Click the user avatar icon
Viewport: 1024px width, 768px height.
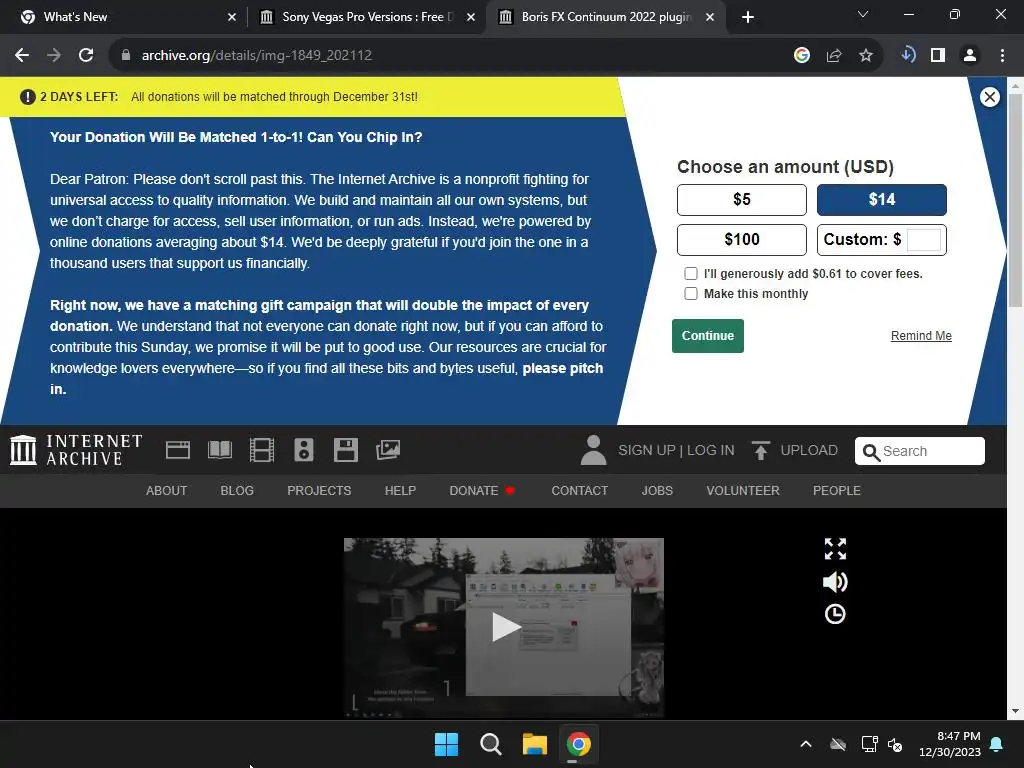click(x=593, y=450)
